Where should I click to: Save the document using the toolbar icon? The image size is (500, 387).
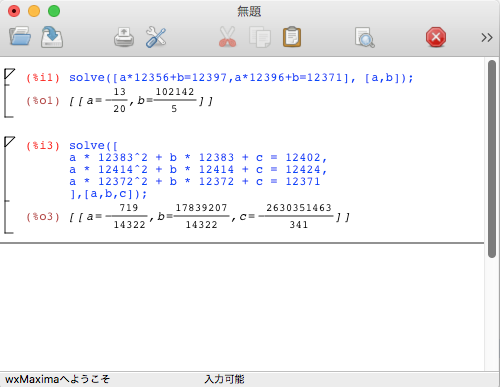point(52,37)
